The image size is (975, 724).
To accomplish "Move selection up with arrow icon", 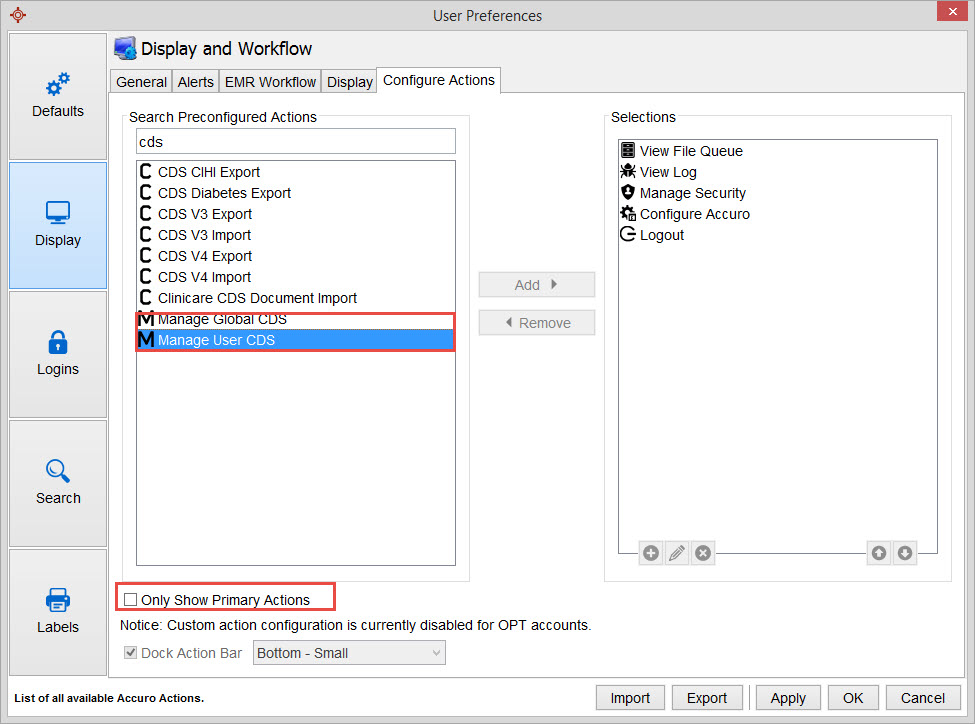I will click(x=879, y=553).
